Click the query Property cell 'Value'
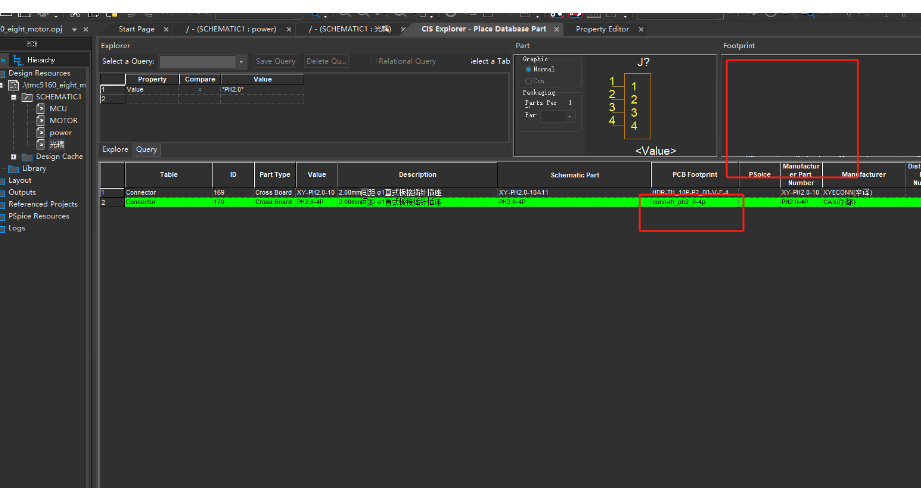This screenshot has width=921, height=488. 152,90
